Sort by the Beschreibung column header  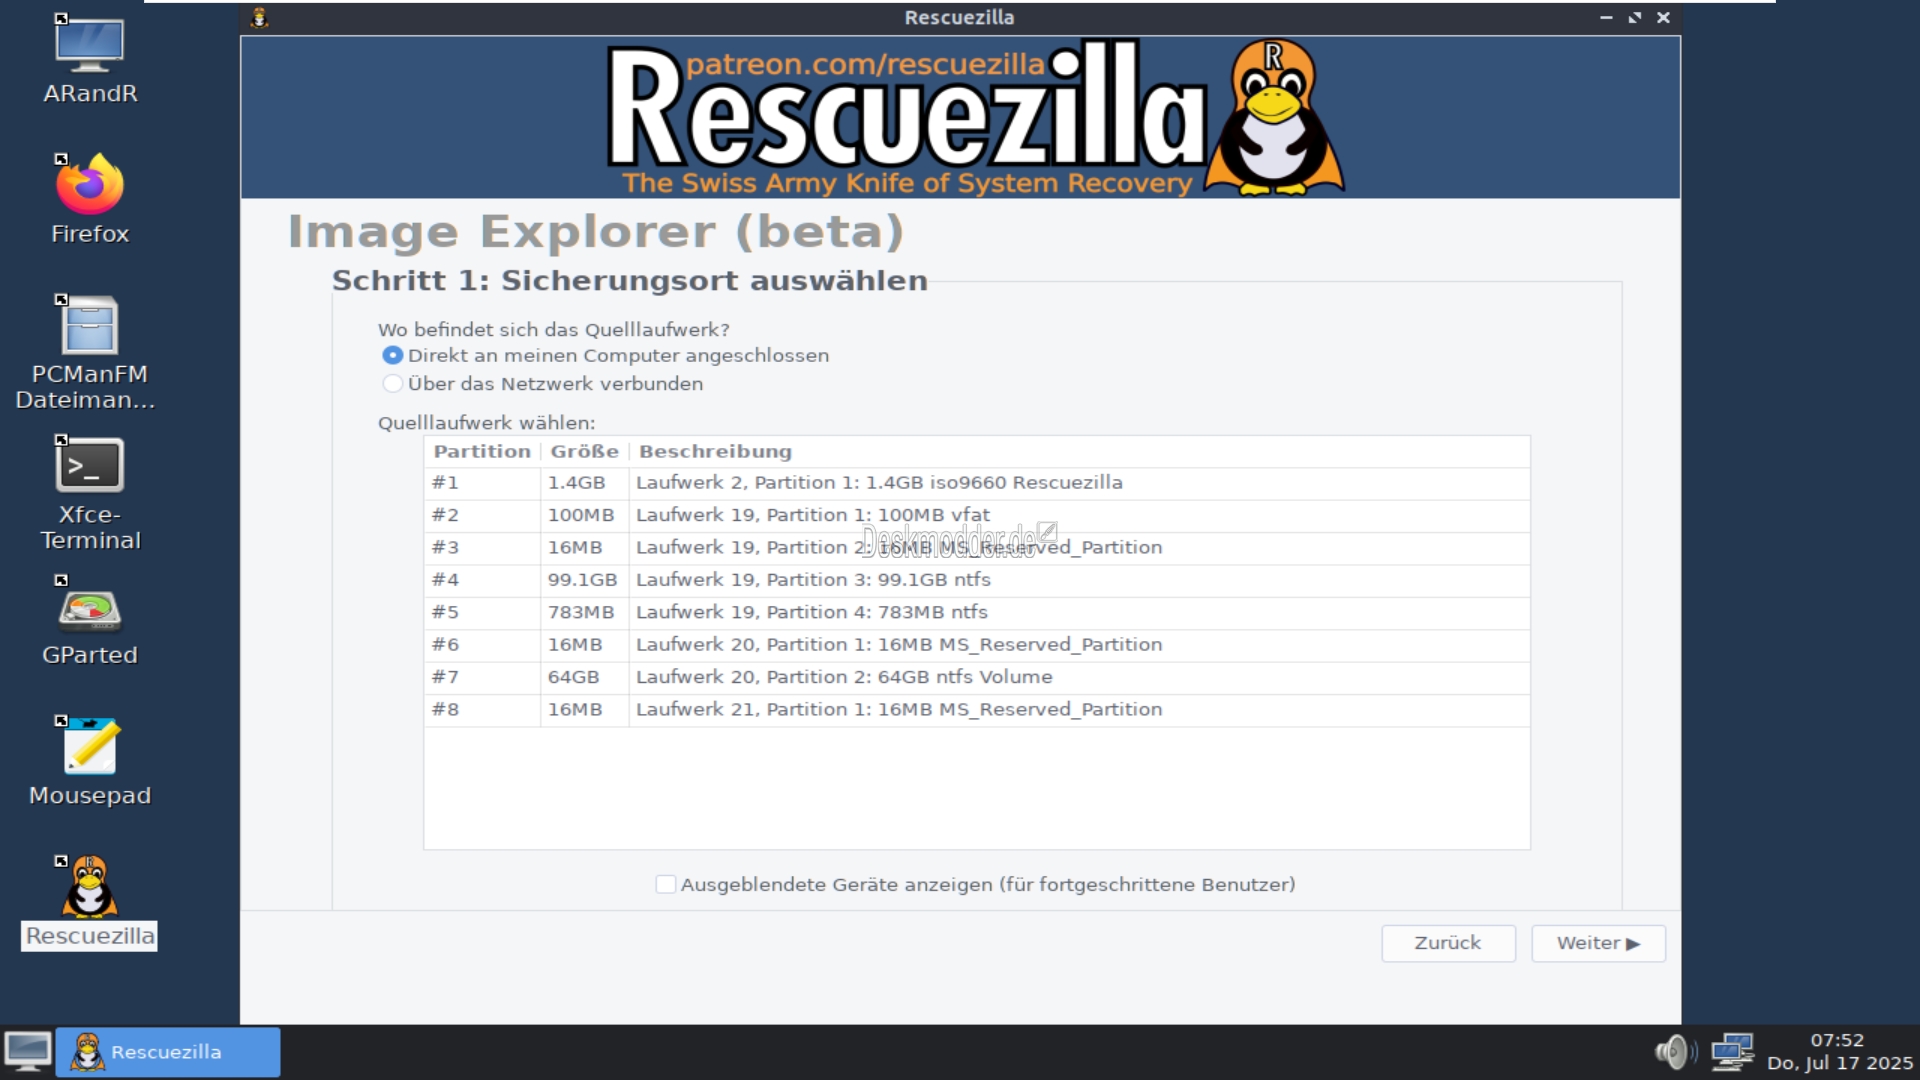(x=1079, y=451)
